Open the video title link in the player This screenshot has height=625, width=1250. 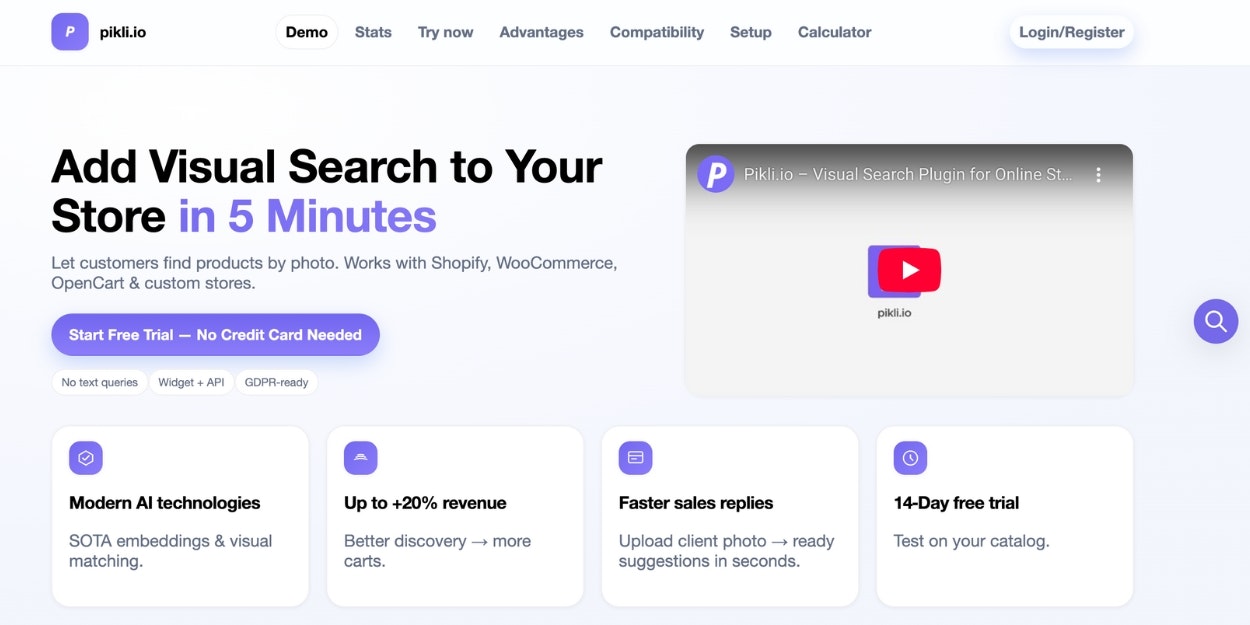coord(908,174)
